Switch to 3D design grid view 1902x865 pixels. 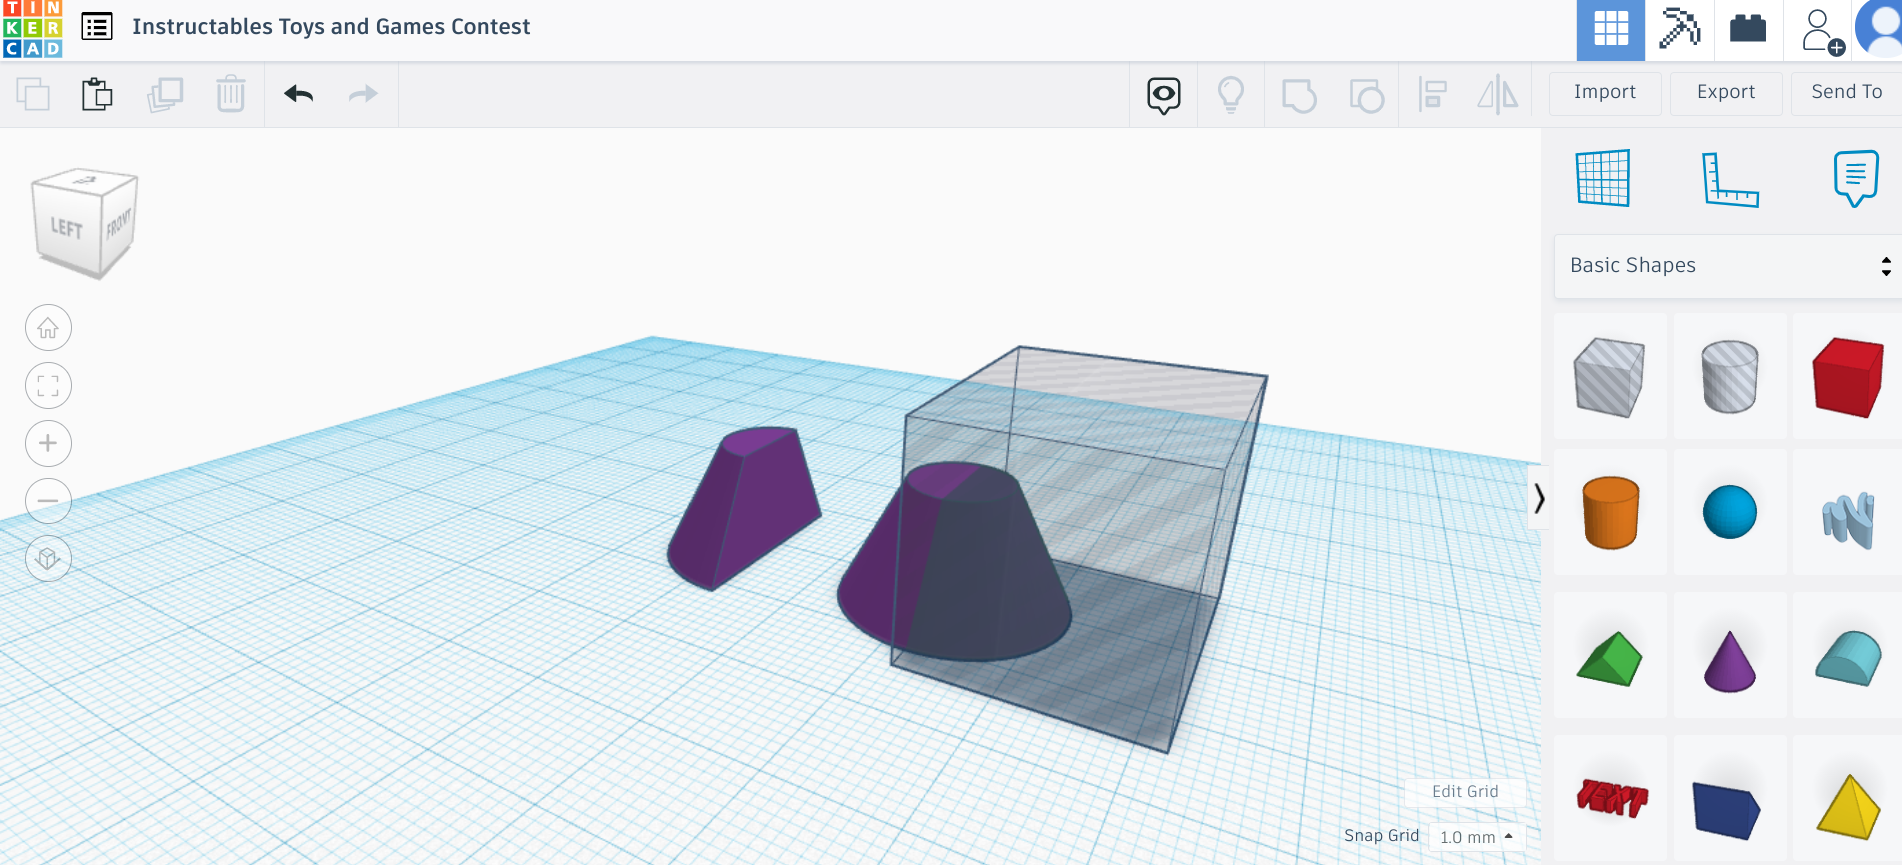pos(1611,30)
